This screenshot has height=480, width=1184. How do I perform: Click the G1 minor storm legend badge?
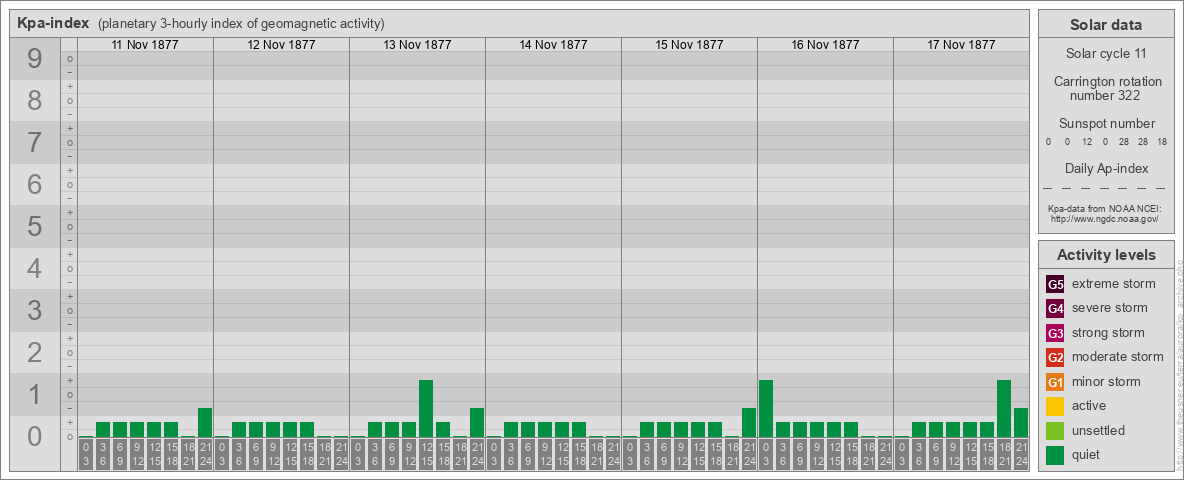[1055, 382]
